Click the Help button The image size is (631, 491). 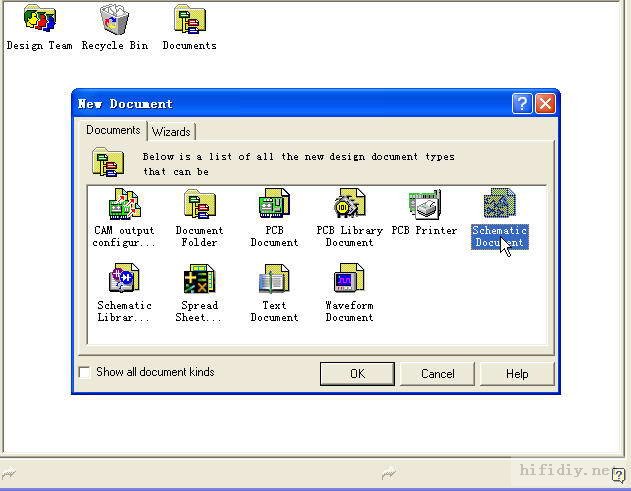tap(516, 374)
